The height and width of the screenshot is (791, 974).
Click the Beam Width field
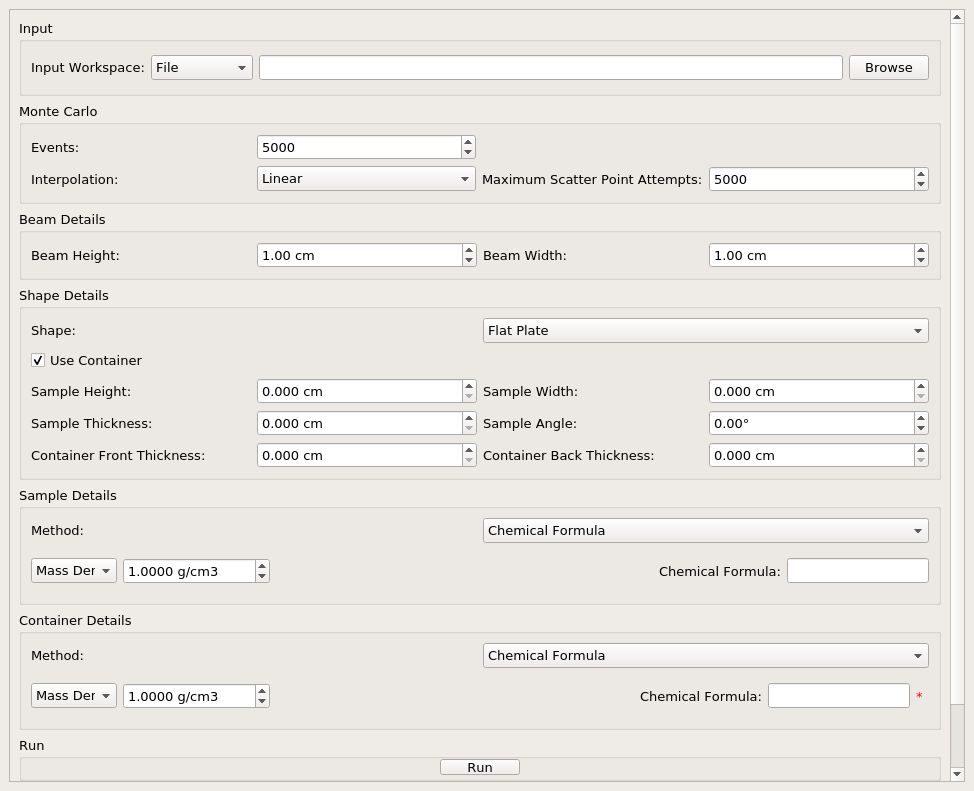click(811, 255)
